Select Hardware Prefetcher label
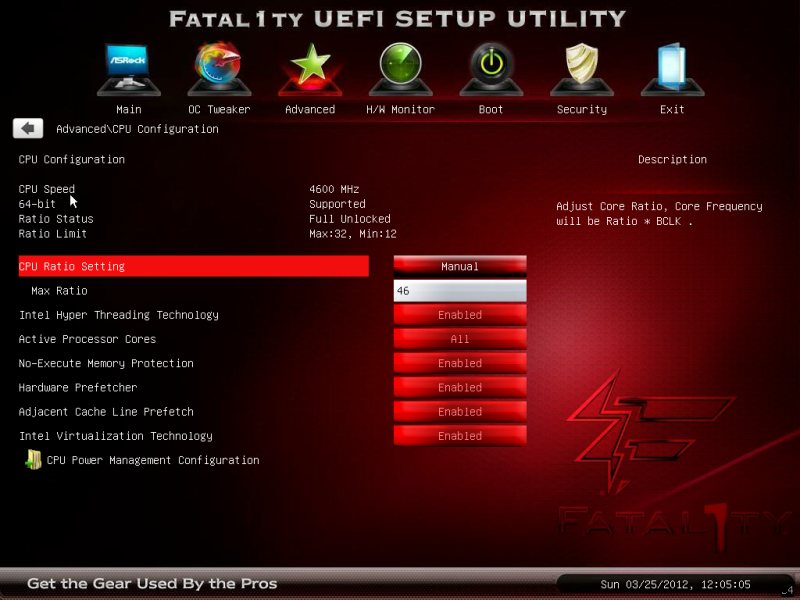The width and height of the screenshot is (800, 600). (x=78, y=388)
